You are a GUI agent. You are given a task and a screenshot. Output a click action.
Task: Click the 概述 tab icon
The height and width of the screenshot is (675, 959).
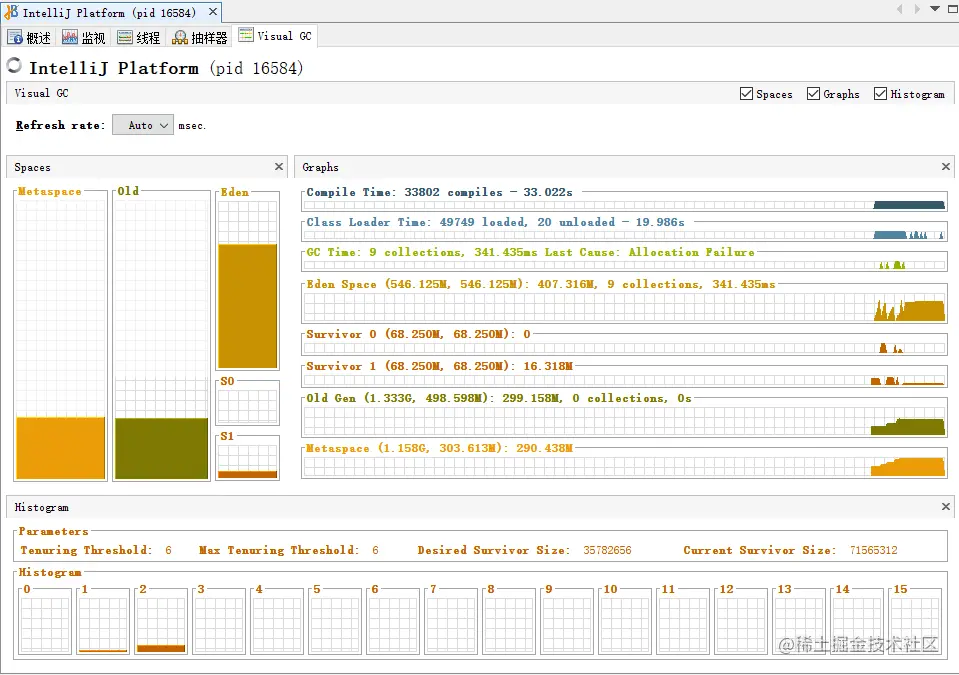coord(15,37)
